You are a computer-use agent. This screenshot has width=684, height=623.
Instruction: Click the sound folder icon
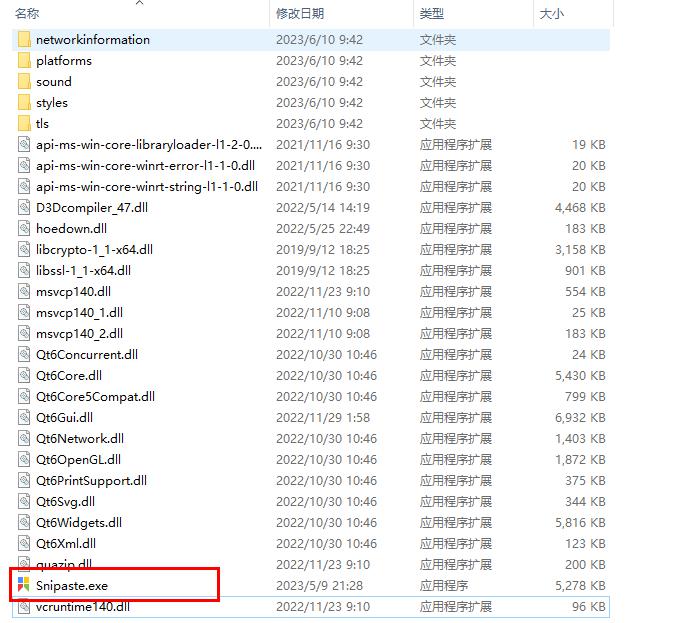pyautogui.click(x=24, y=82)
